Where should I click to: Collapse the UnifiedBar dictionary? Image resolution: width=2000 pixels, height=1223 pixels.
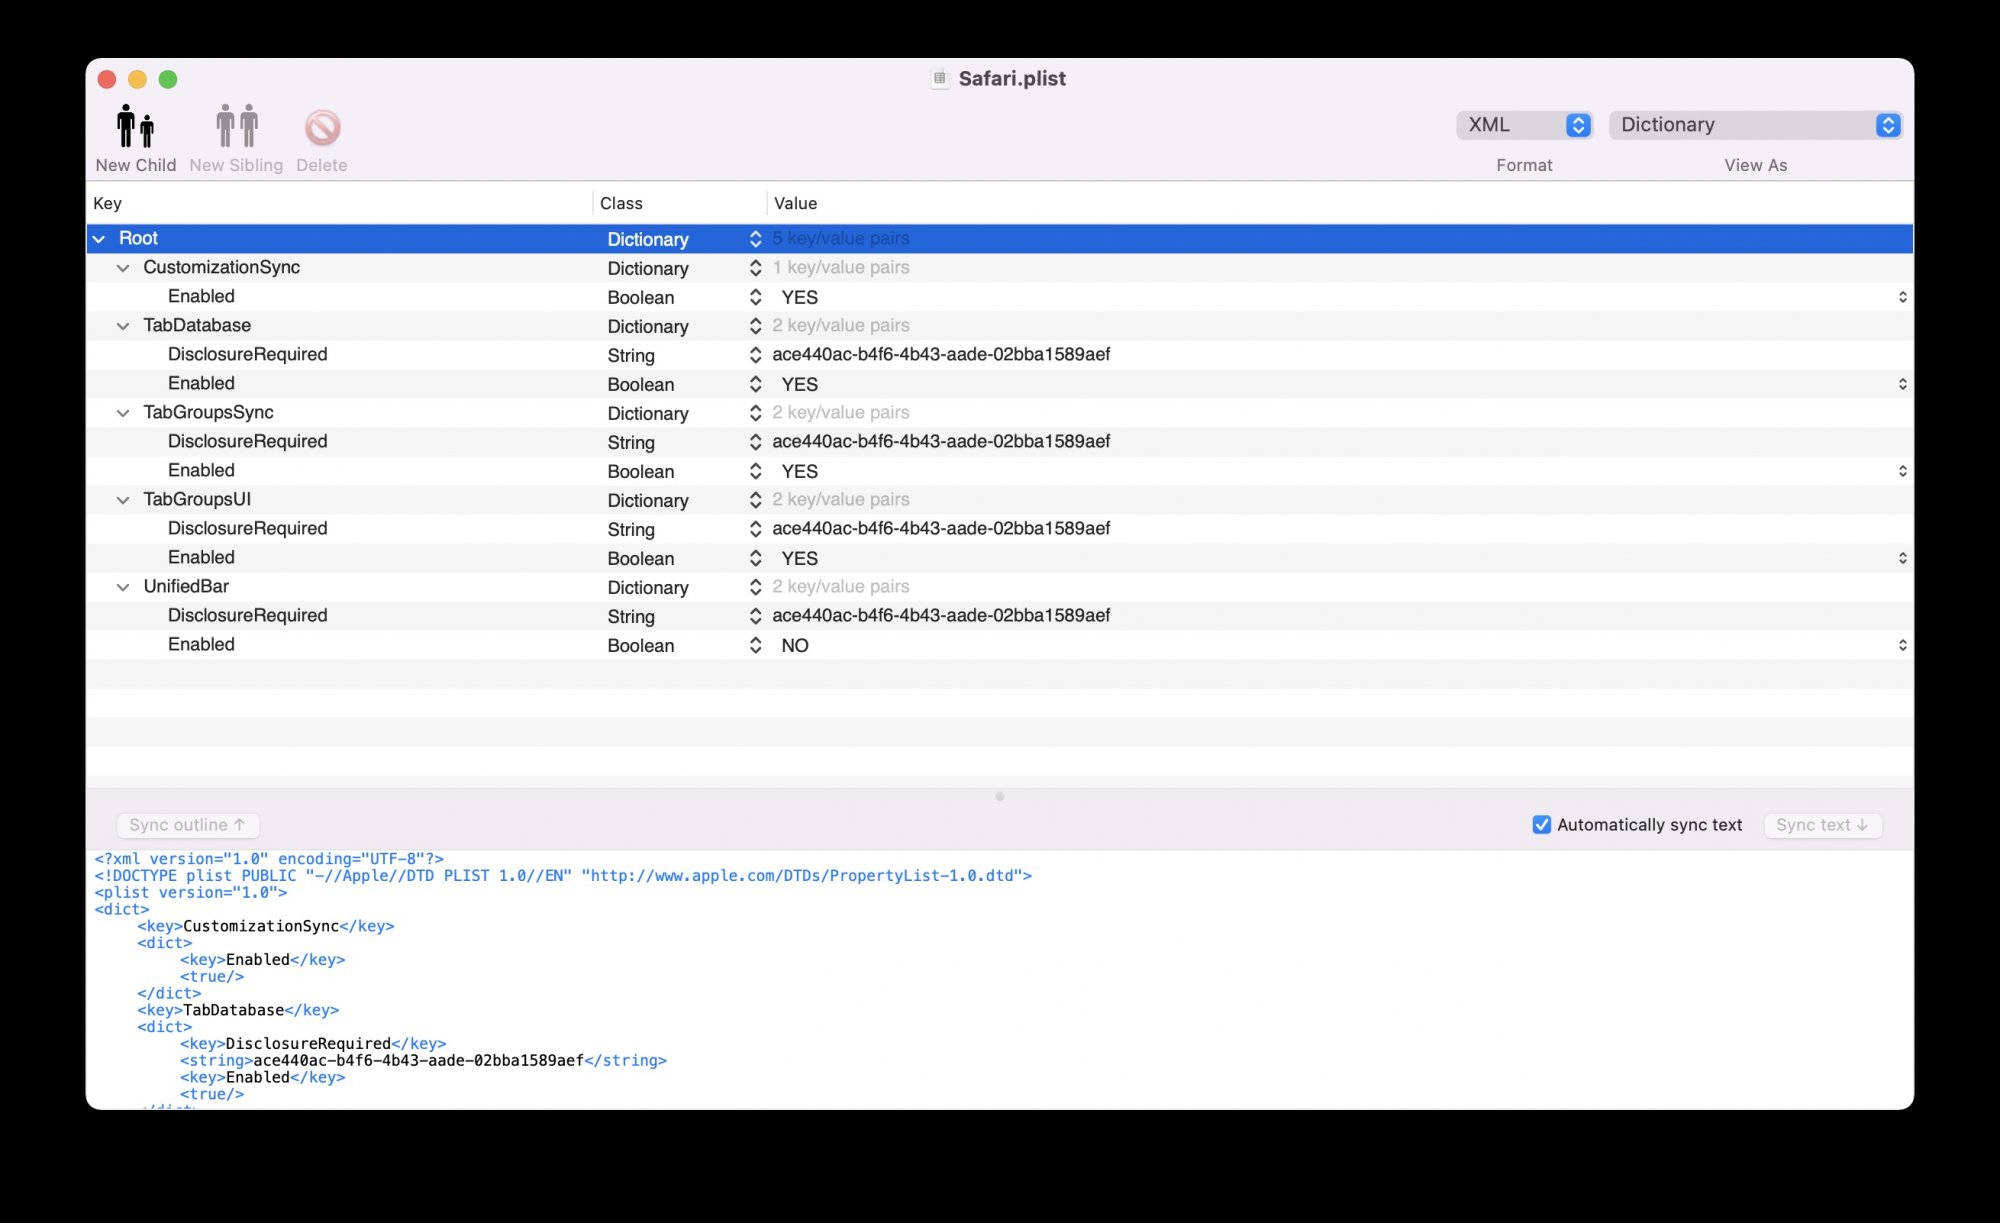[123, 587]
